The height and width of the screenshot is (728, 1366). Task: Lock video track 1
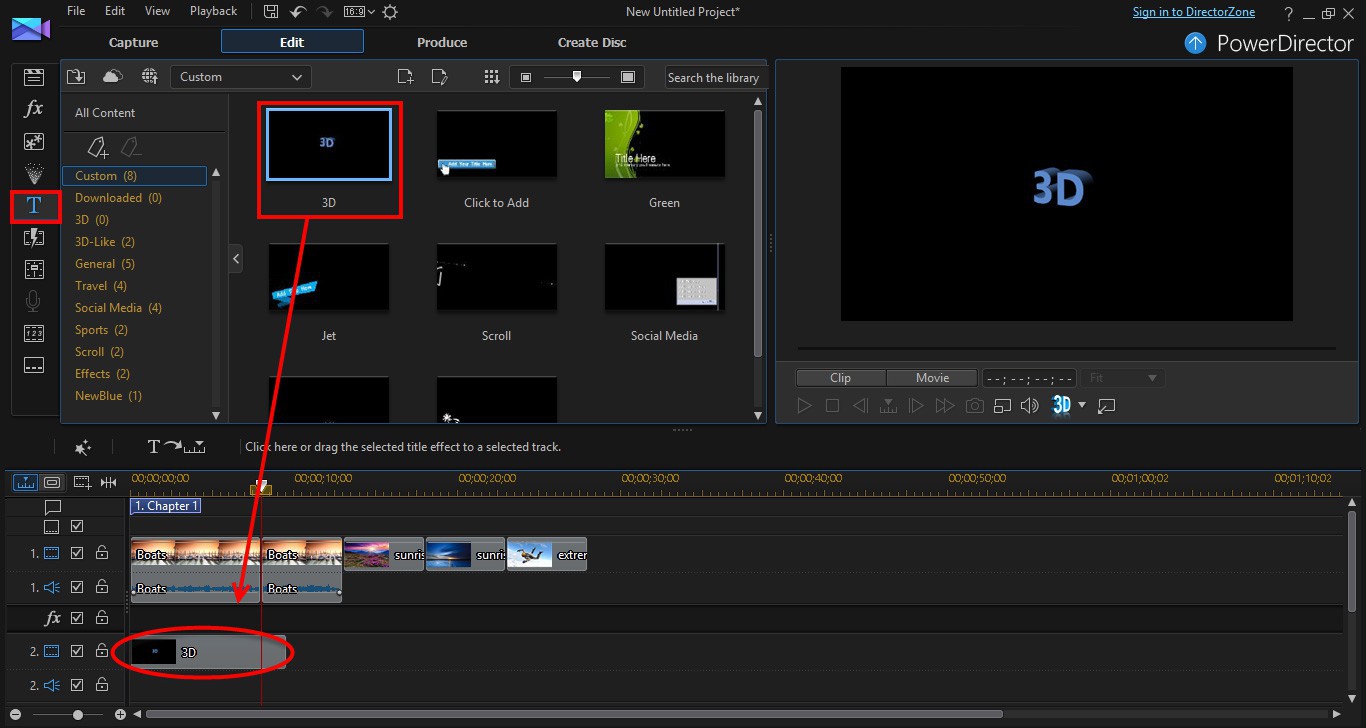pos(101,553)
